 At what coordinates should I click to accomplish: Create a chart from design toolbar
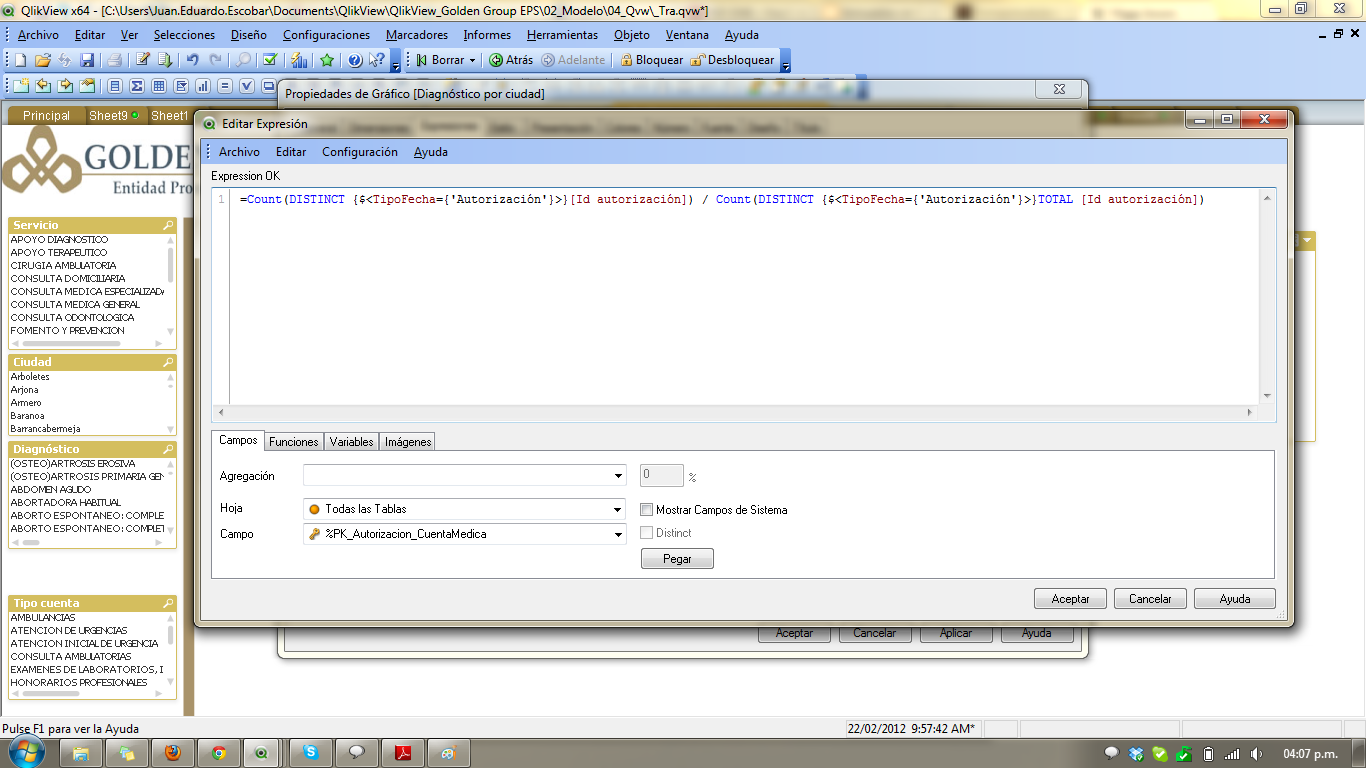point(203,86)
